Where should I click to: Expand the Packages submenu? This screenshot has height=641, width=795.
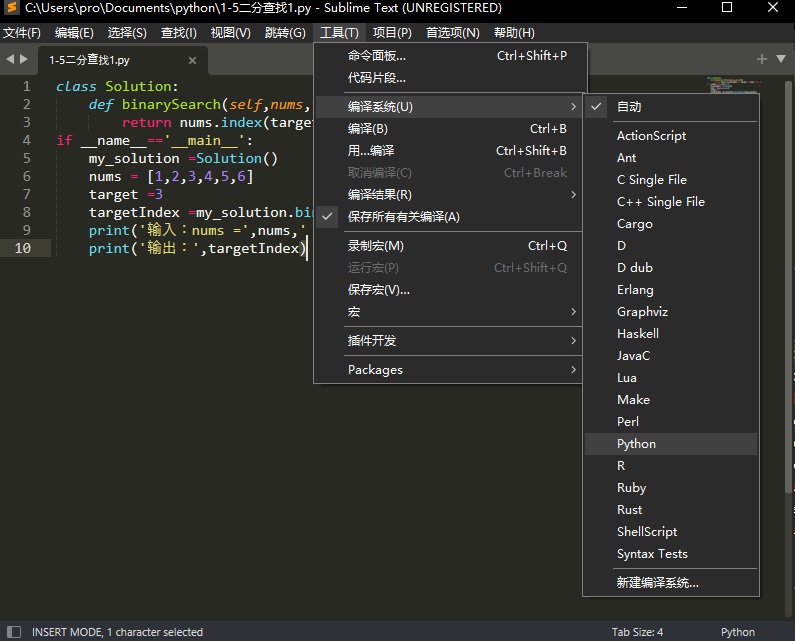click(449, 370)
